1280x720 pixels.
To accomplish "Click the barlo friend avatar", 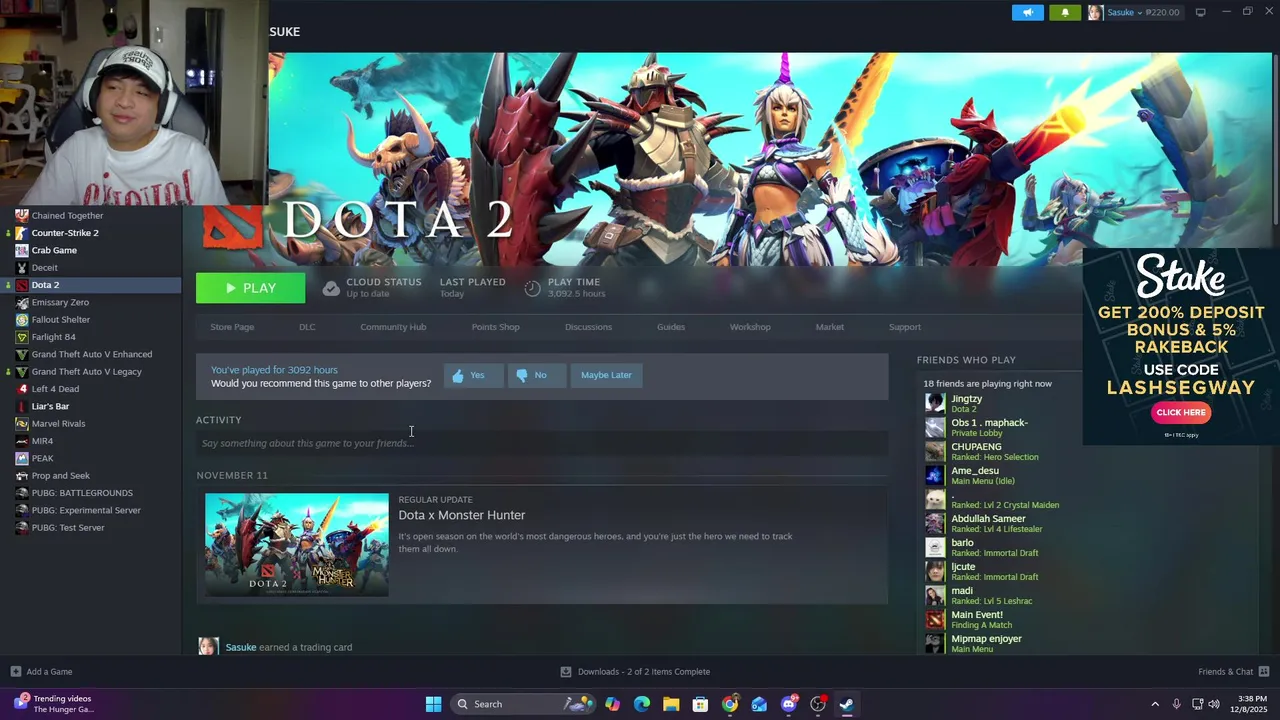I will tap(935, 548).
